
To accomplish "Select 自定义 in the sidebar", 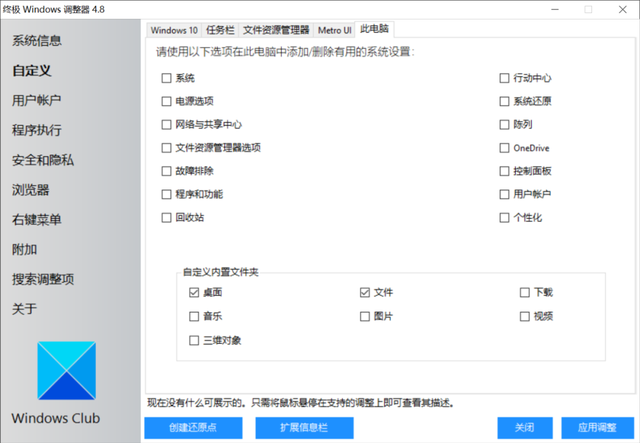I will point(32,71).
